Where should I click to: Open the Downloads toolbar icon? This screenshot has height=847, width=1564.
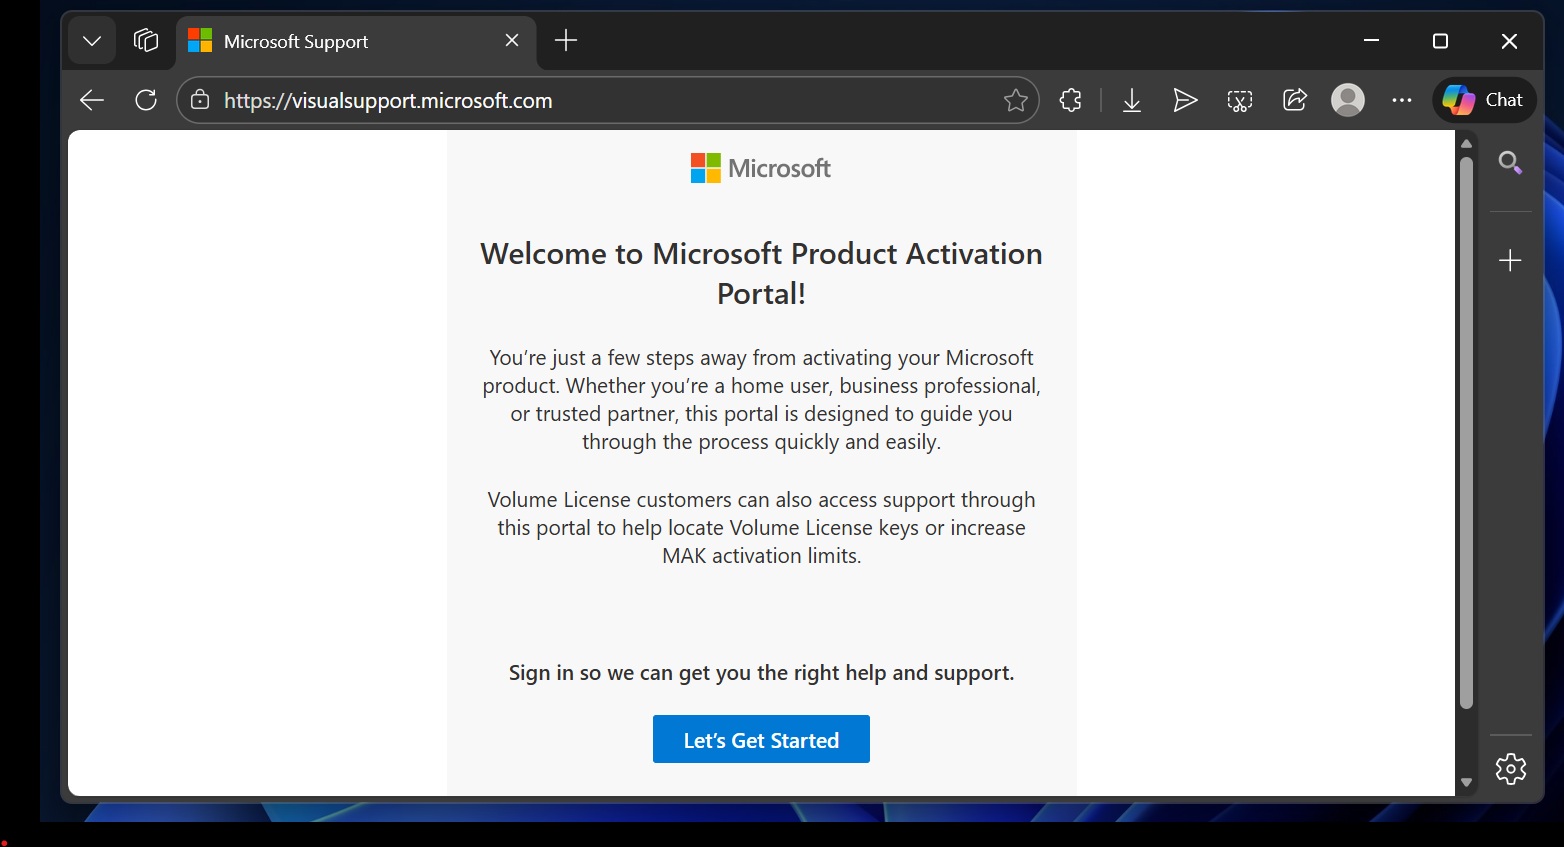pos(1132,100)
